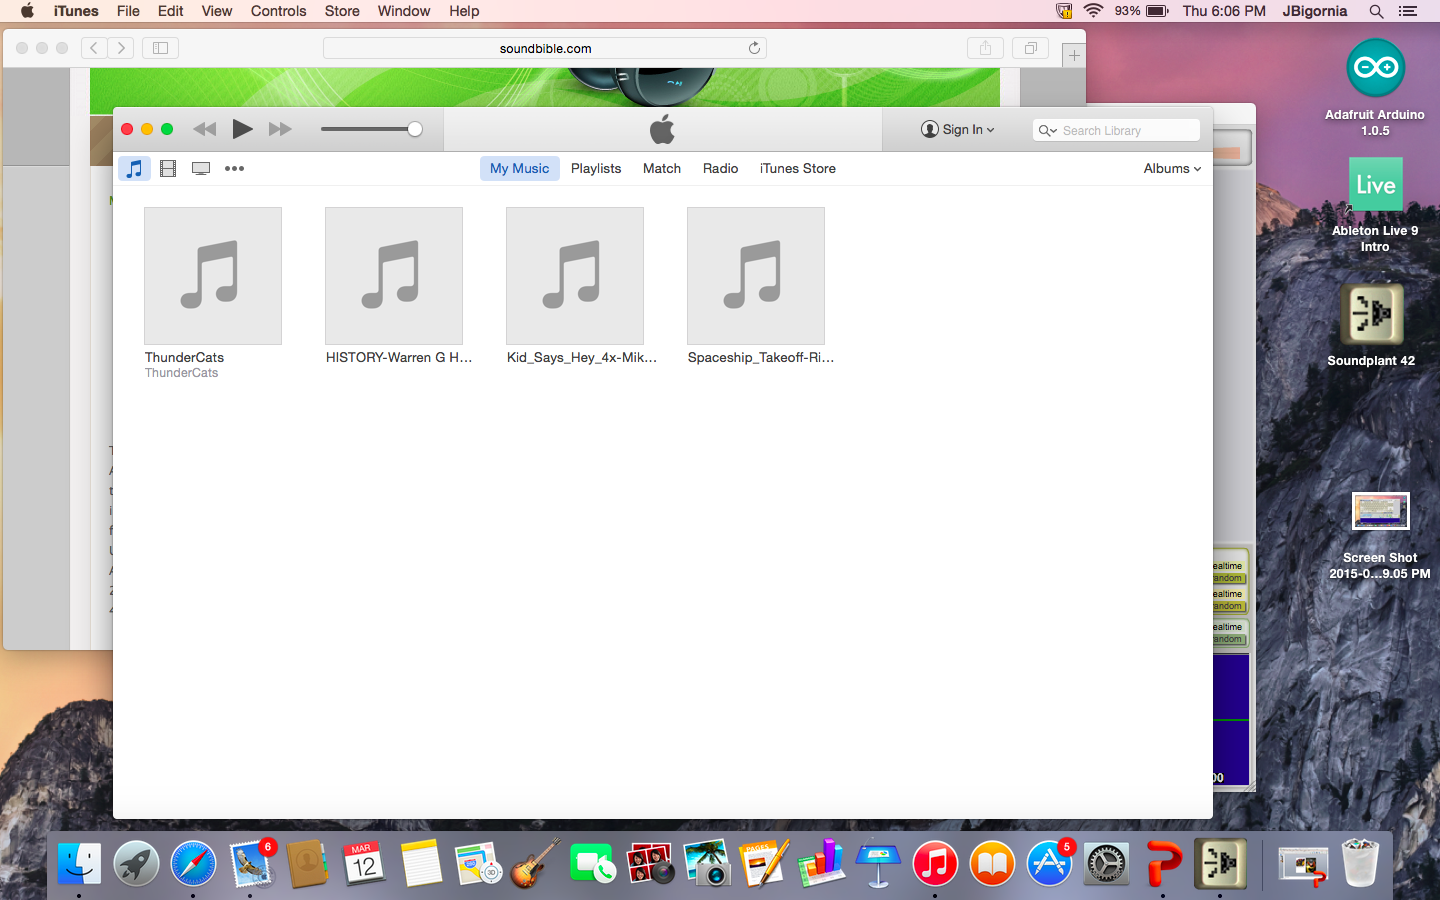Launch Ableton Live 9 Intro shortcut
This screenshot has height=900, width=1440.
[1375, 185]
